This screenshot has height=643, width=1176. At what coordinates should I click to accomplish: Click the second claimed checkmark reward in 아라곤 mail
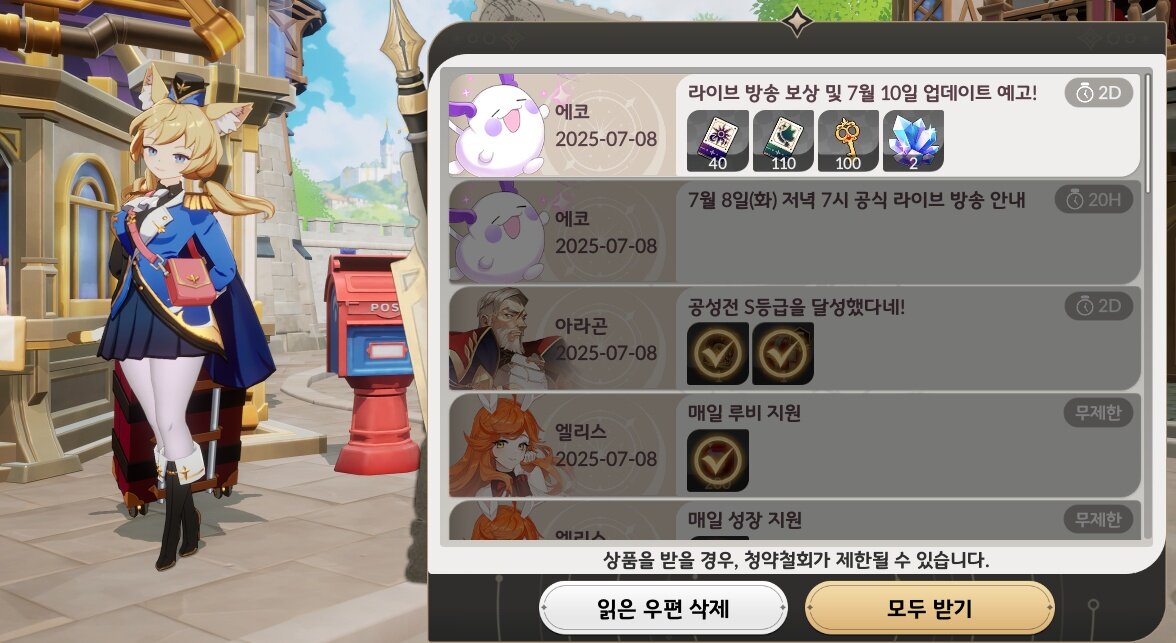pyautogui.click(x=783, y=353)
